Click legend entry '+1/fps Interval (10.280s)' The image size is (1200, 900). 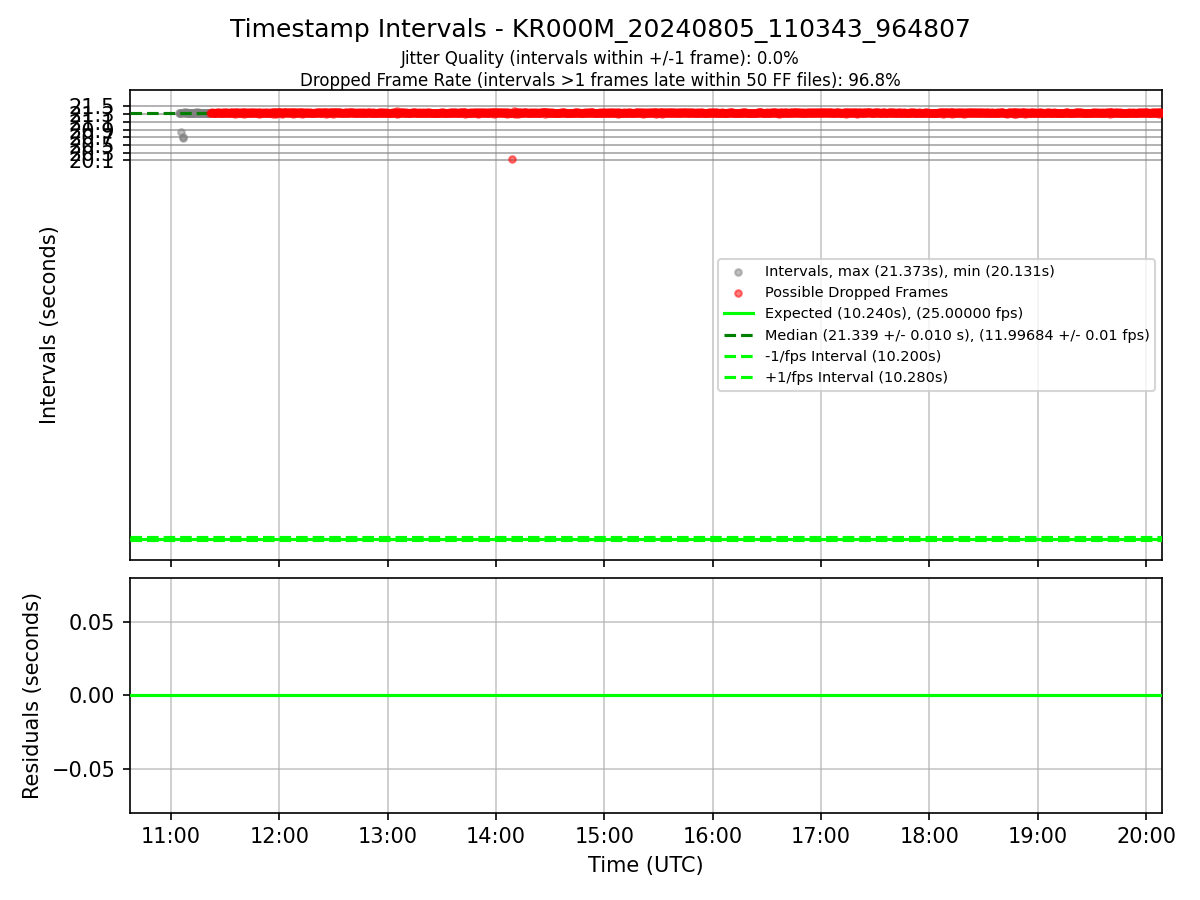point(856,377)
